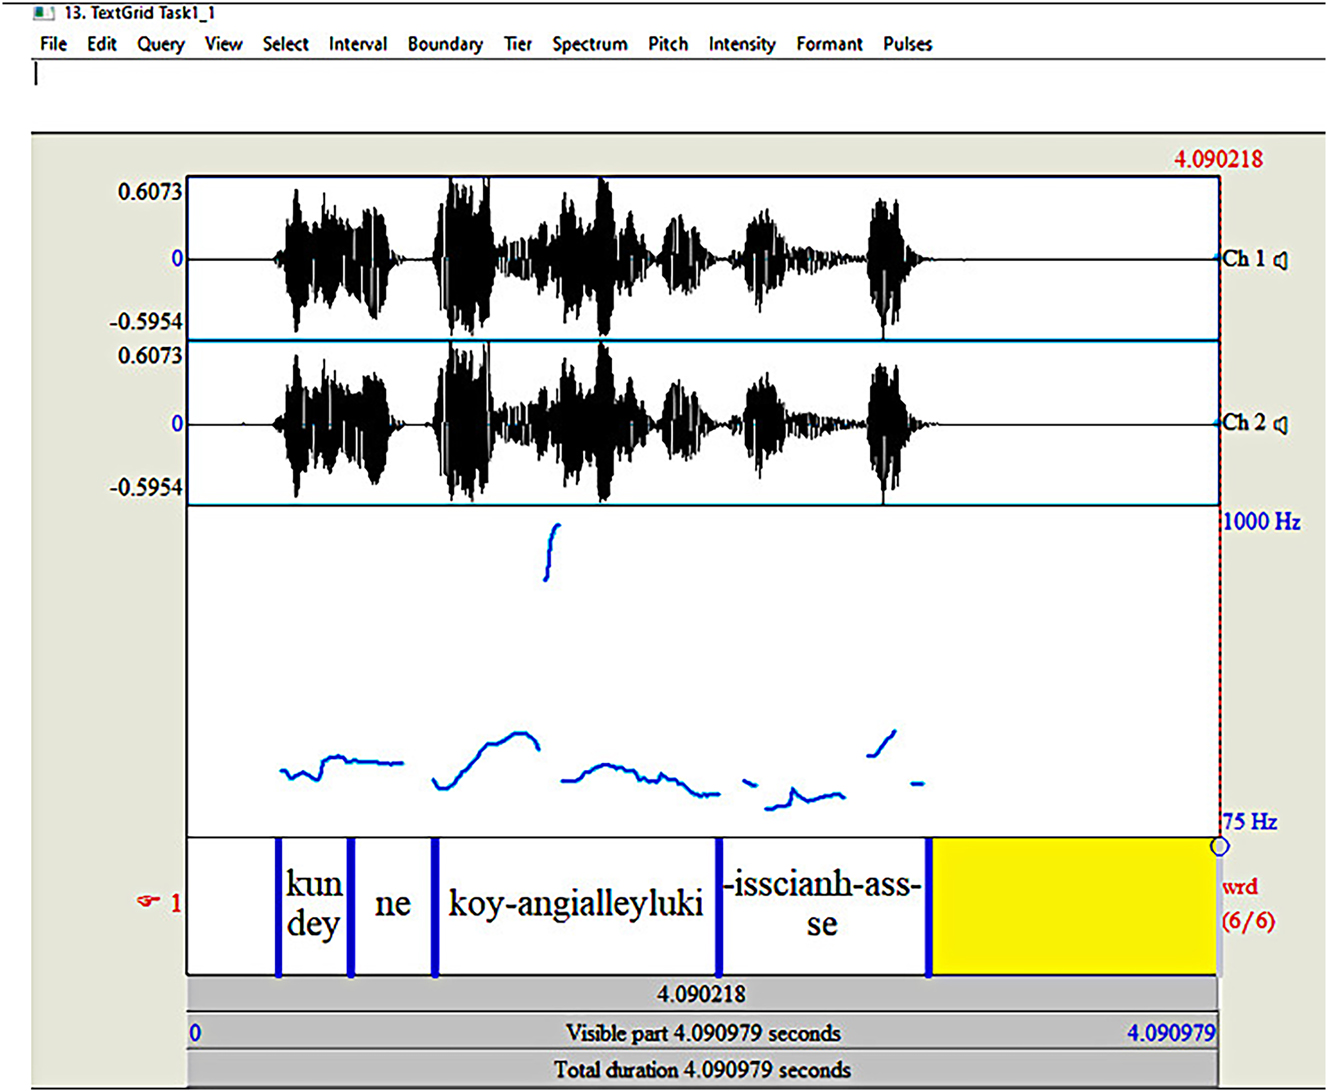1328x1092 pixels.
Task: Select the 'koy-angialleyluki' interval
Action: pyautogui.click(x=576, y=906)
